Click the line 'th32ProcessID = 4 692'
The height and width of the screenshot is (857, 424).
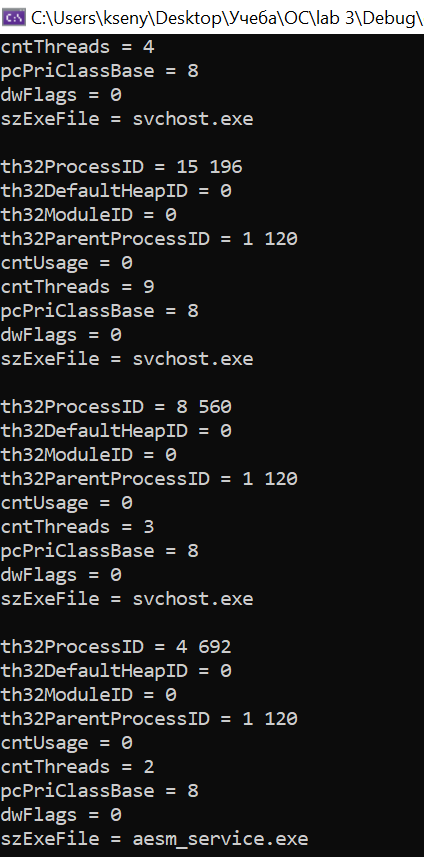tap(116, 647)
